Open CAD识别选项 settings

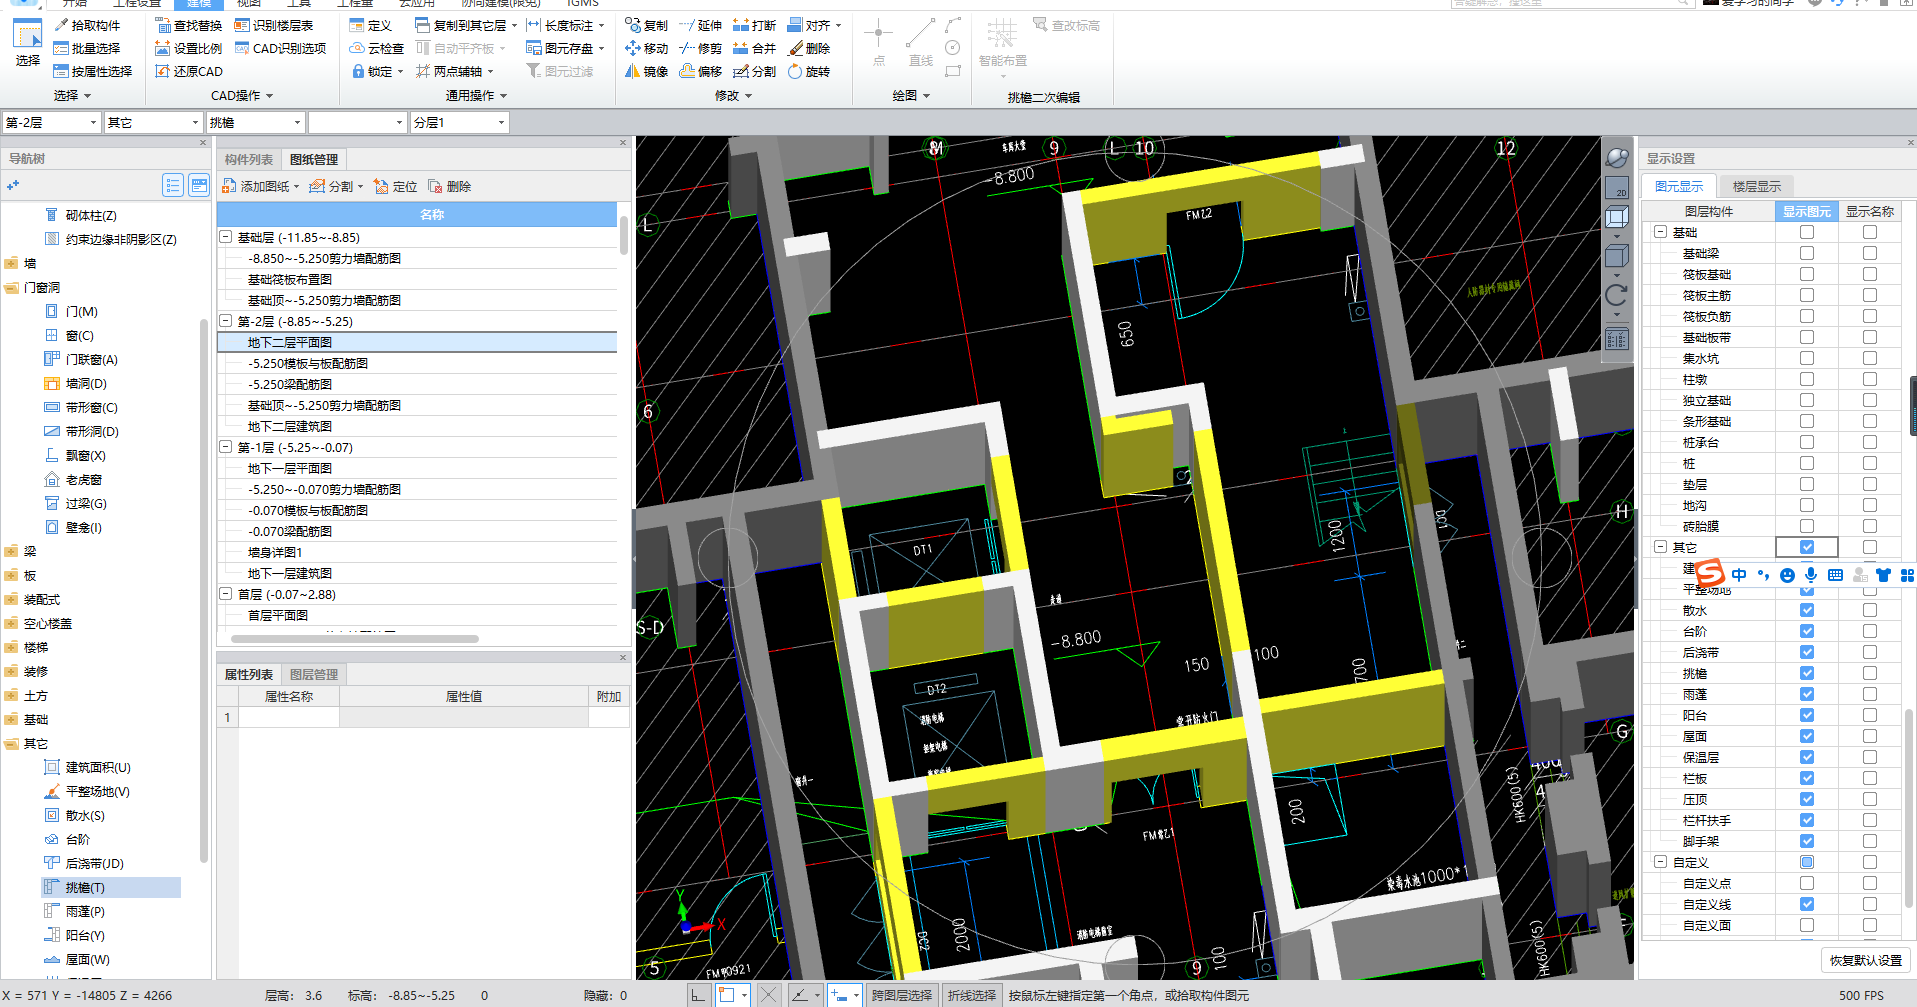(x=280, y=48)
